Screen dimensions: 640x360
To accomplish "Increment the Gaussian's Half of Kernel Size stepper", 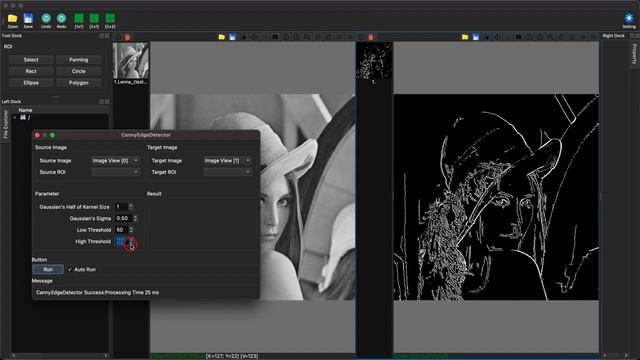I will [x=131, y=205].
